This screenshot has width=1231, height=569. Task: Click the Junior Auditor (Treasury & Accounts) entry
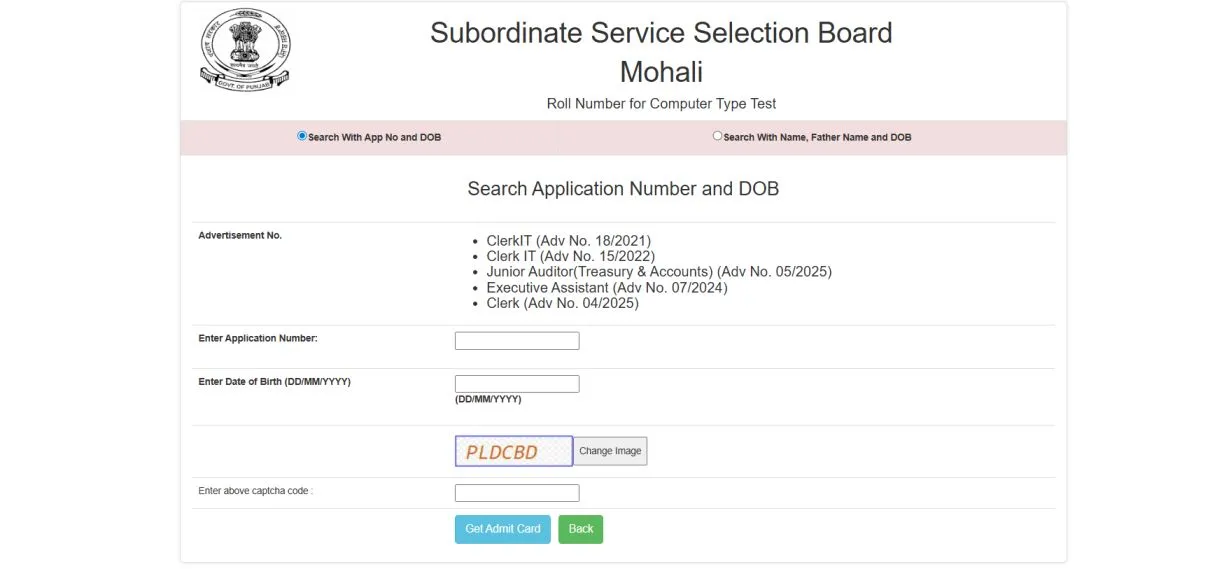(658, 272)
